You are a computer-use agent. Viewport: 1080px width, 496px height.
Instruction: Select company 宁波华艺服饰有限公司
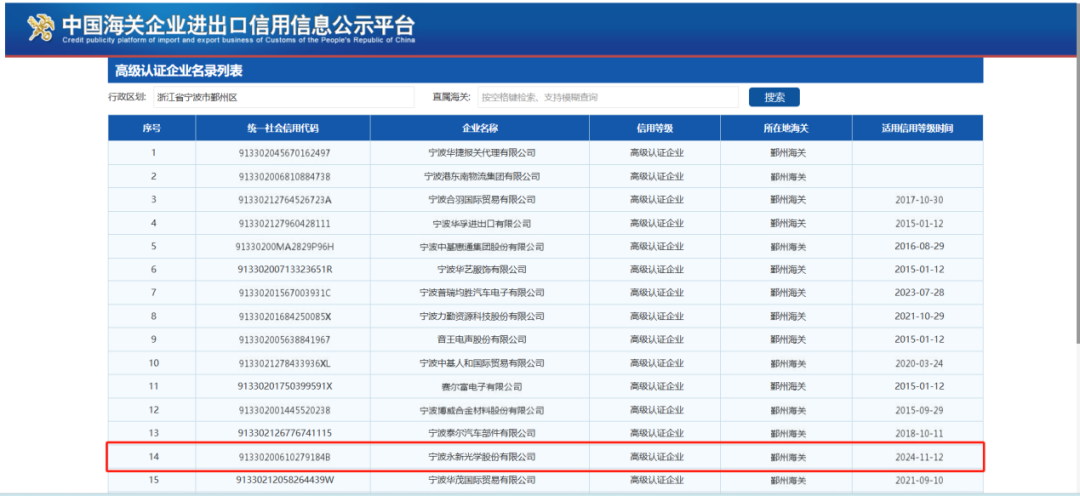coord(480,269)
